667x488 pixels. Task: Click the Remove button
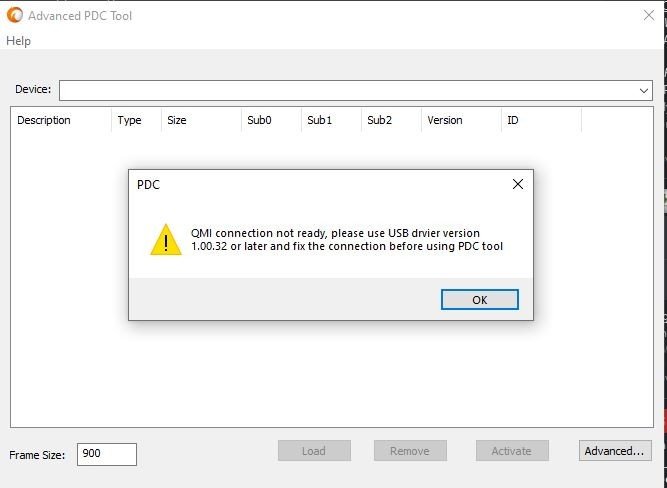(410, 451)
